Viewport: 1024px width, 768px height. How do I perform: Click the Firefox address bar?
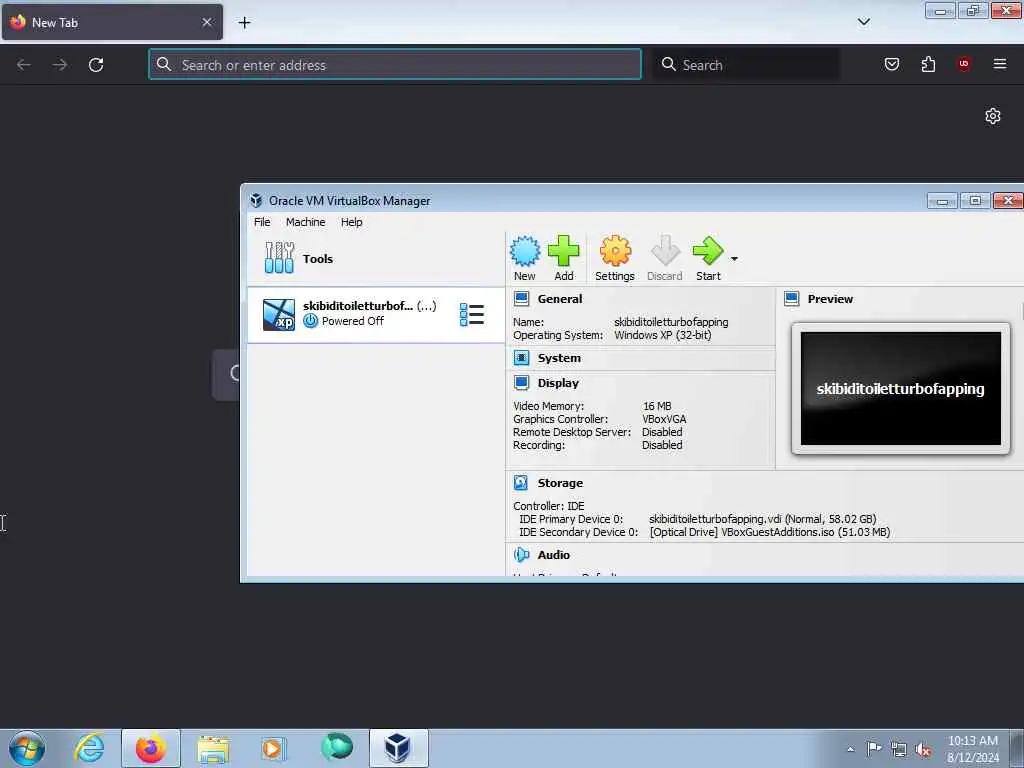[395, 65]
